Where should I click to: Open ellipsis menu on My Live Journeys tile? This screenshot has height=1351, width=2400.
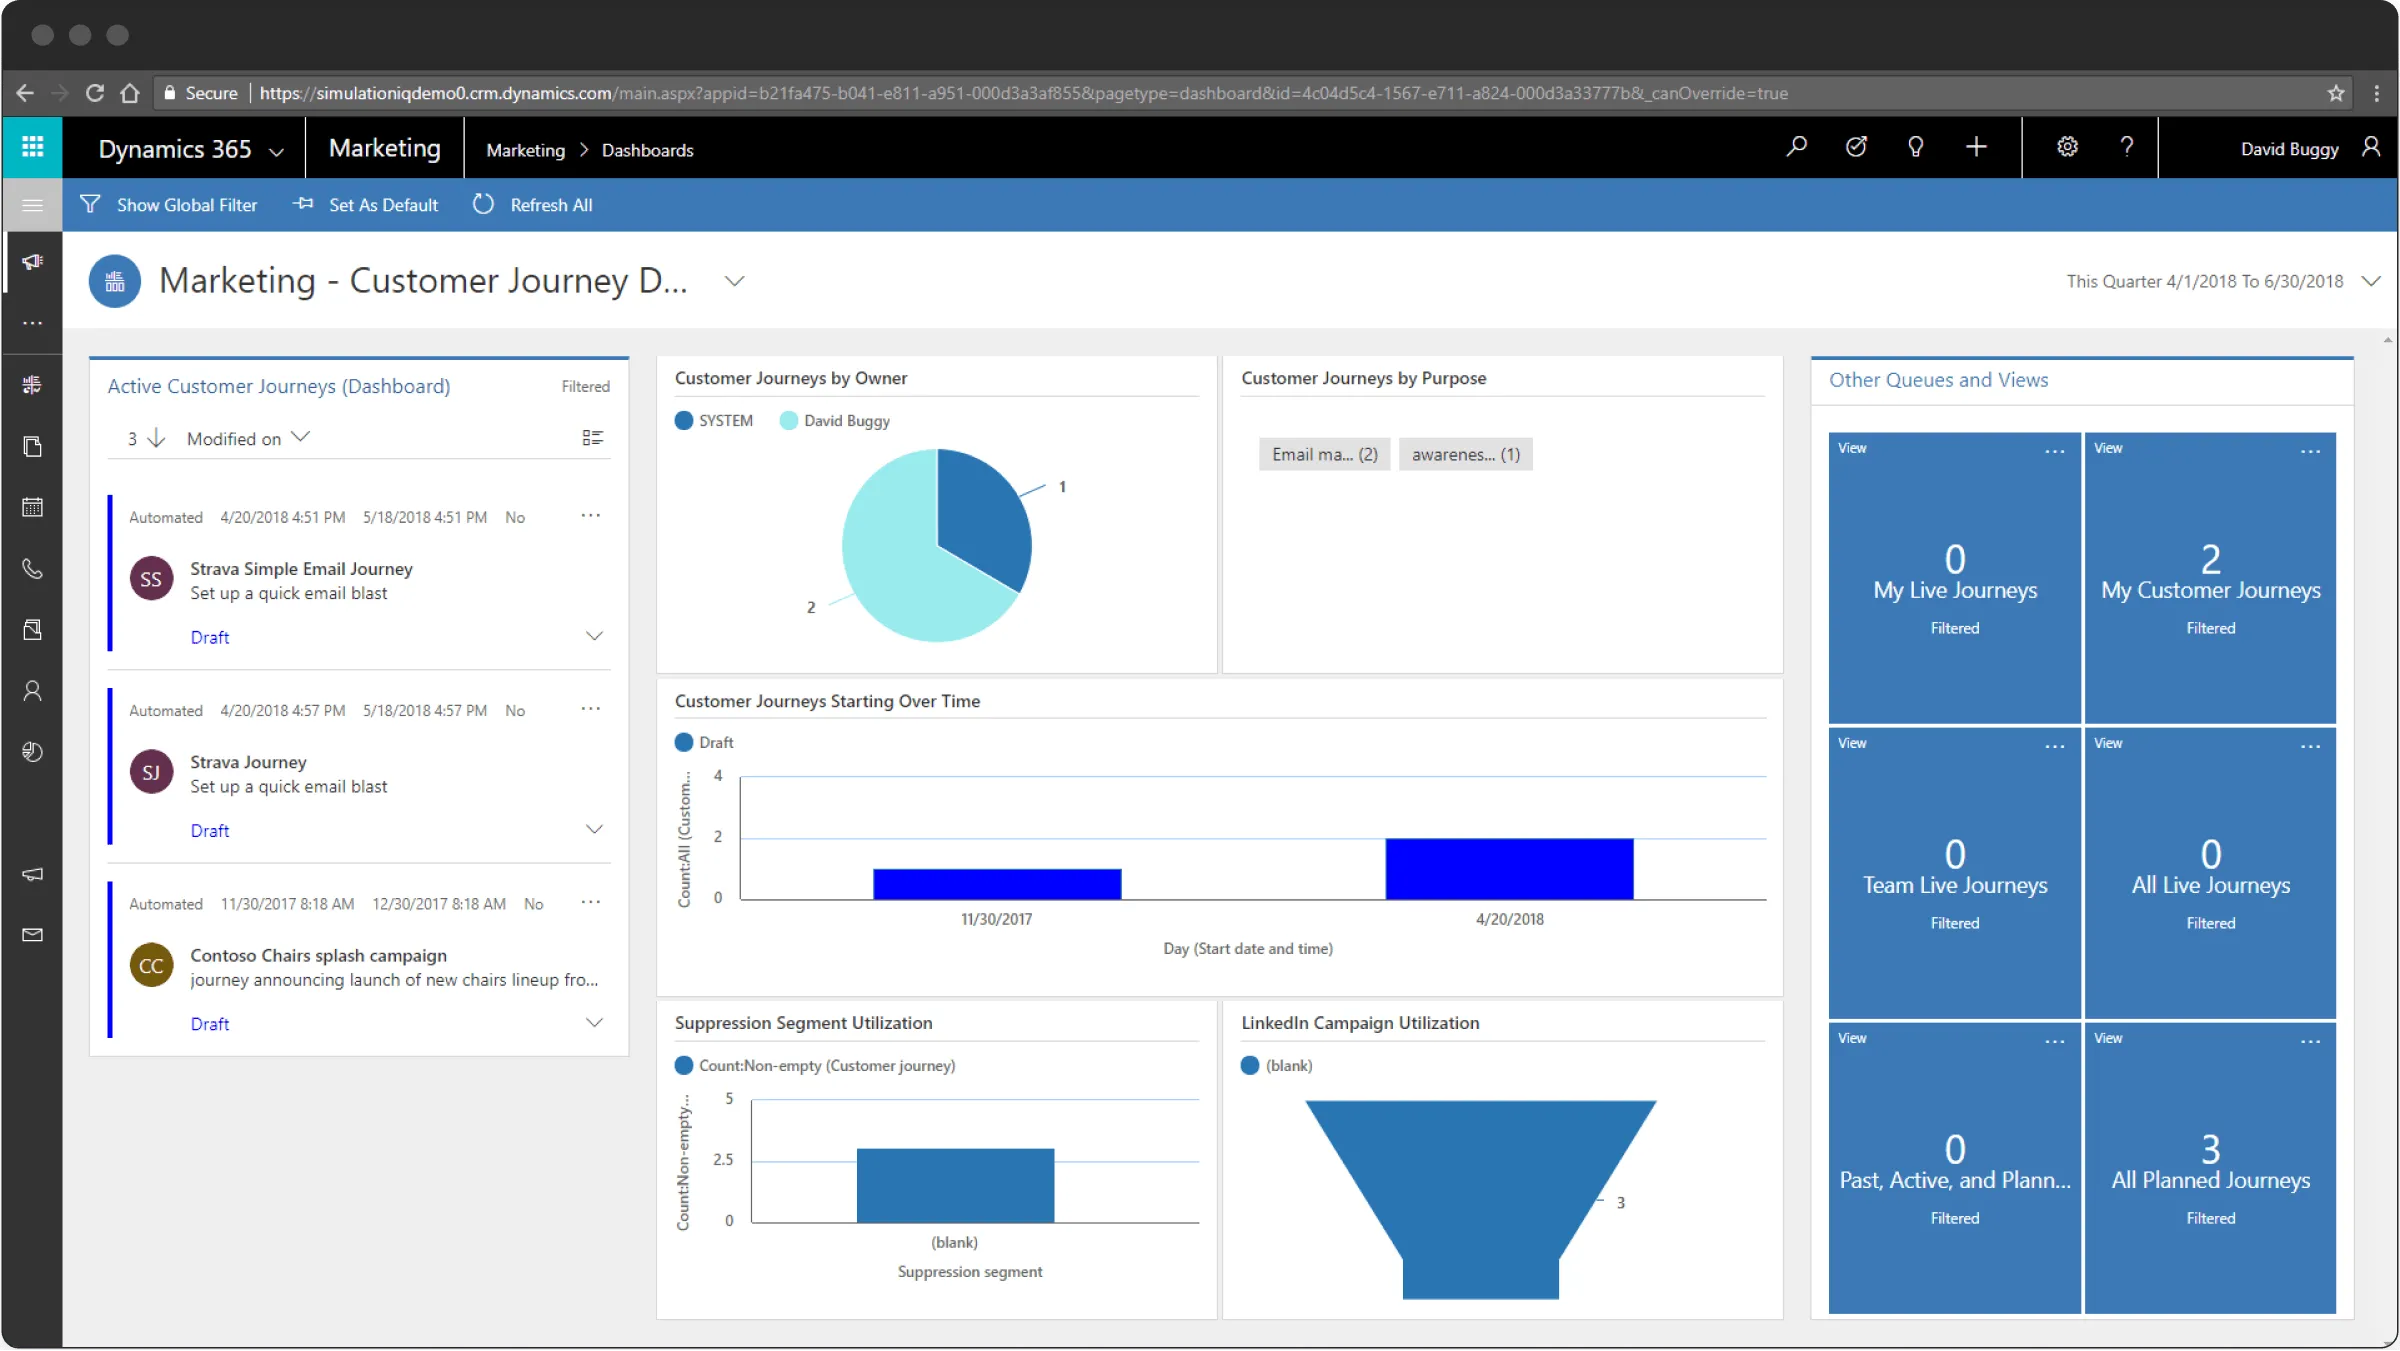(2054, 451)
